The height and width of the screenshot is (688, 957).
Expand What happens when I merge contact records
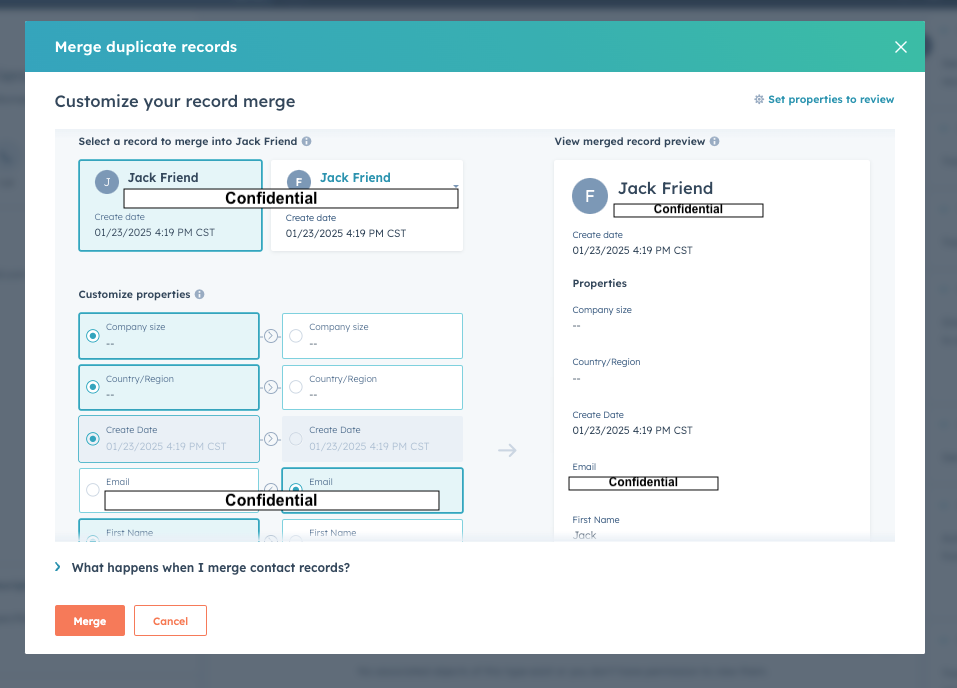tap(202, 568)
